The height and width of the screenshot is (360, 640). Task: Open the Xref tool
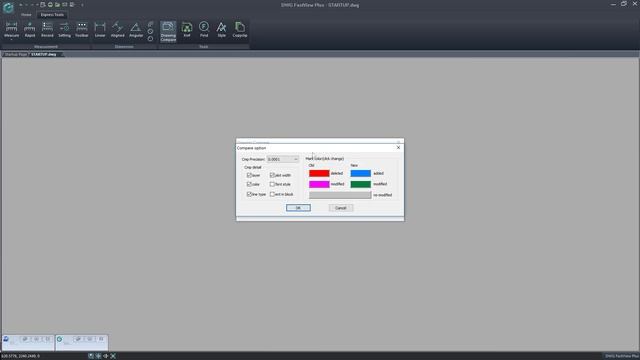(187, 29)
